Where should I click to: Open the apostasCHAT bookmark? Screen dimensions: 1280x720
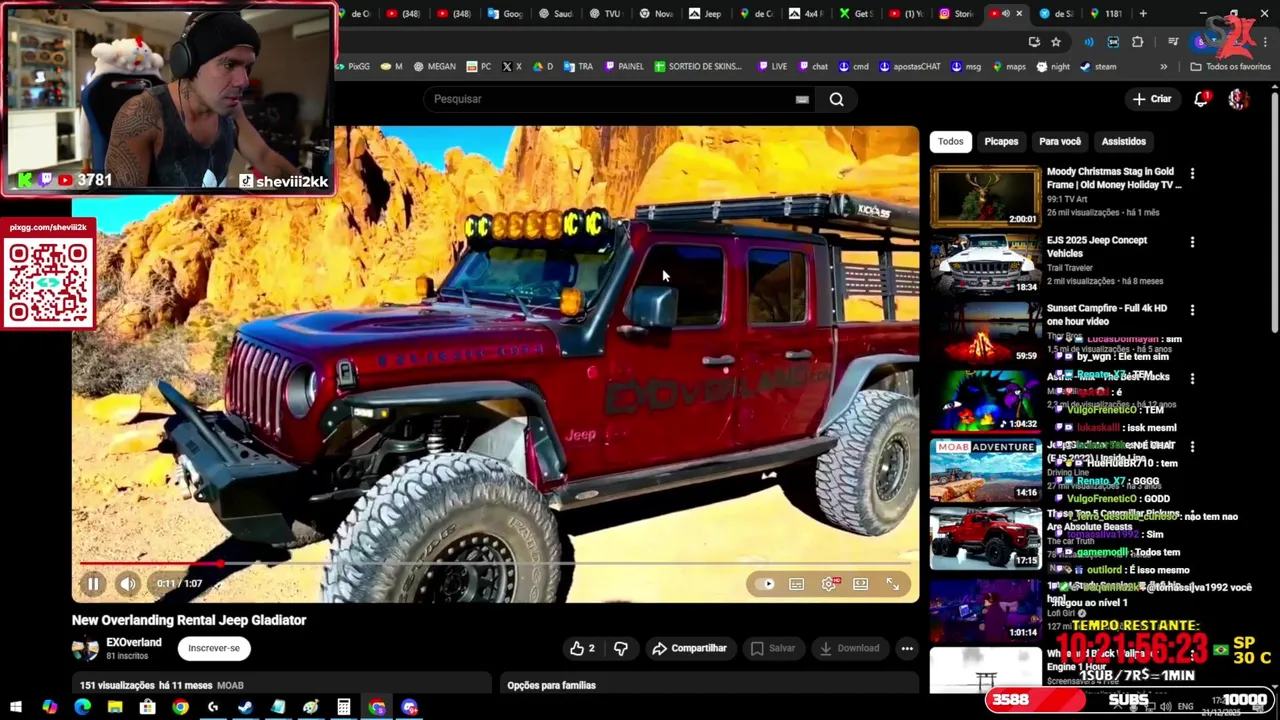coord(910,66)
